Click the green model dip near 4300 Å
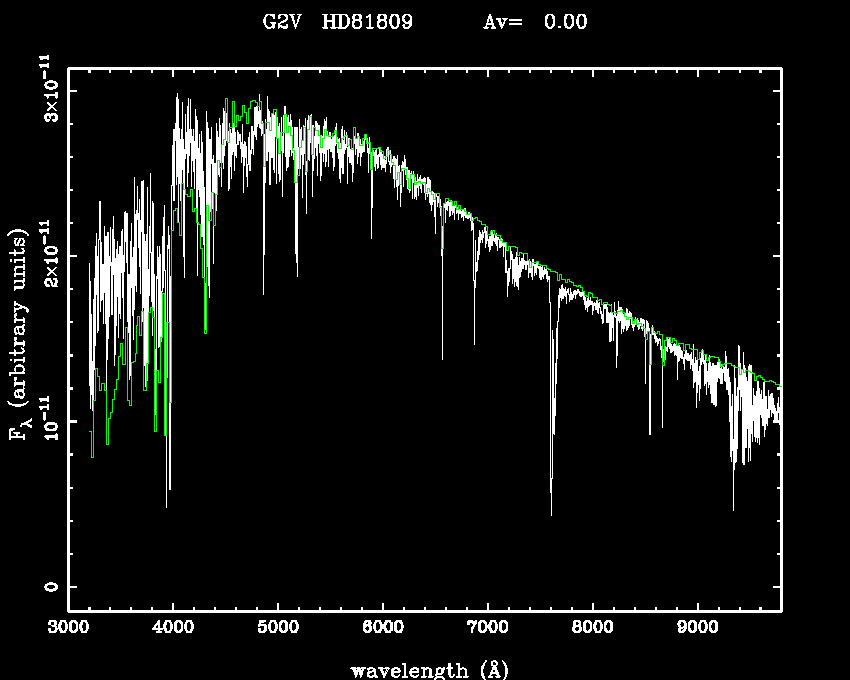This screenshot has height=680, width=850. point(206,331)
